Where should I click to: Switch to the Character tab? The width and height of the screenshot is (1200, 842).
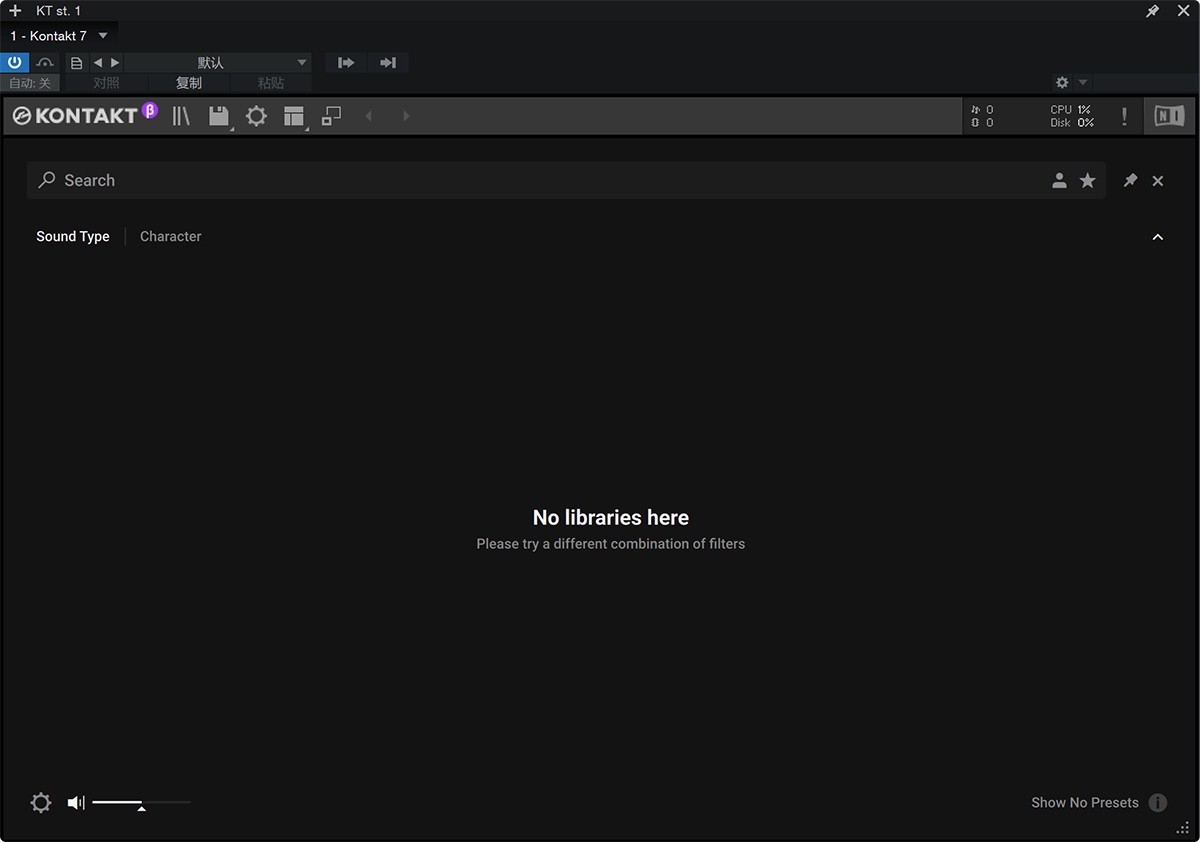(170, 236)
